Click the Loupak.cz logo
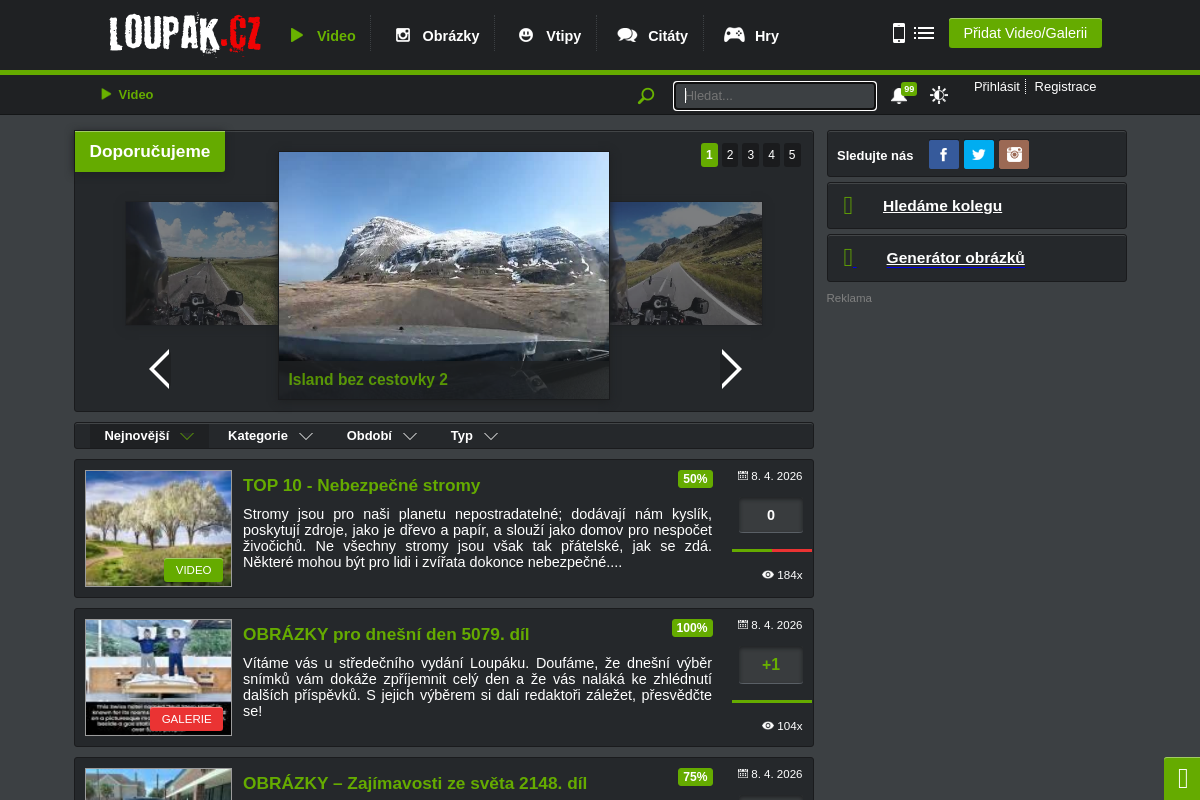Image resolution: width=1200 pixels, height=800 pixels. pyautogui.click(x=185, y=34)
